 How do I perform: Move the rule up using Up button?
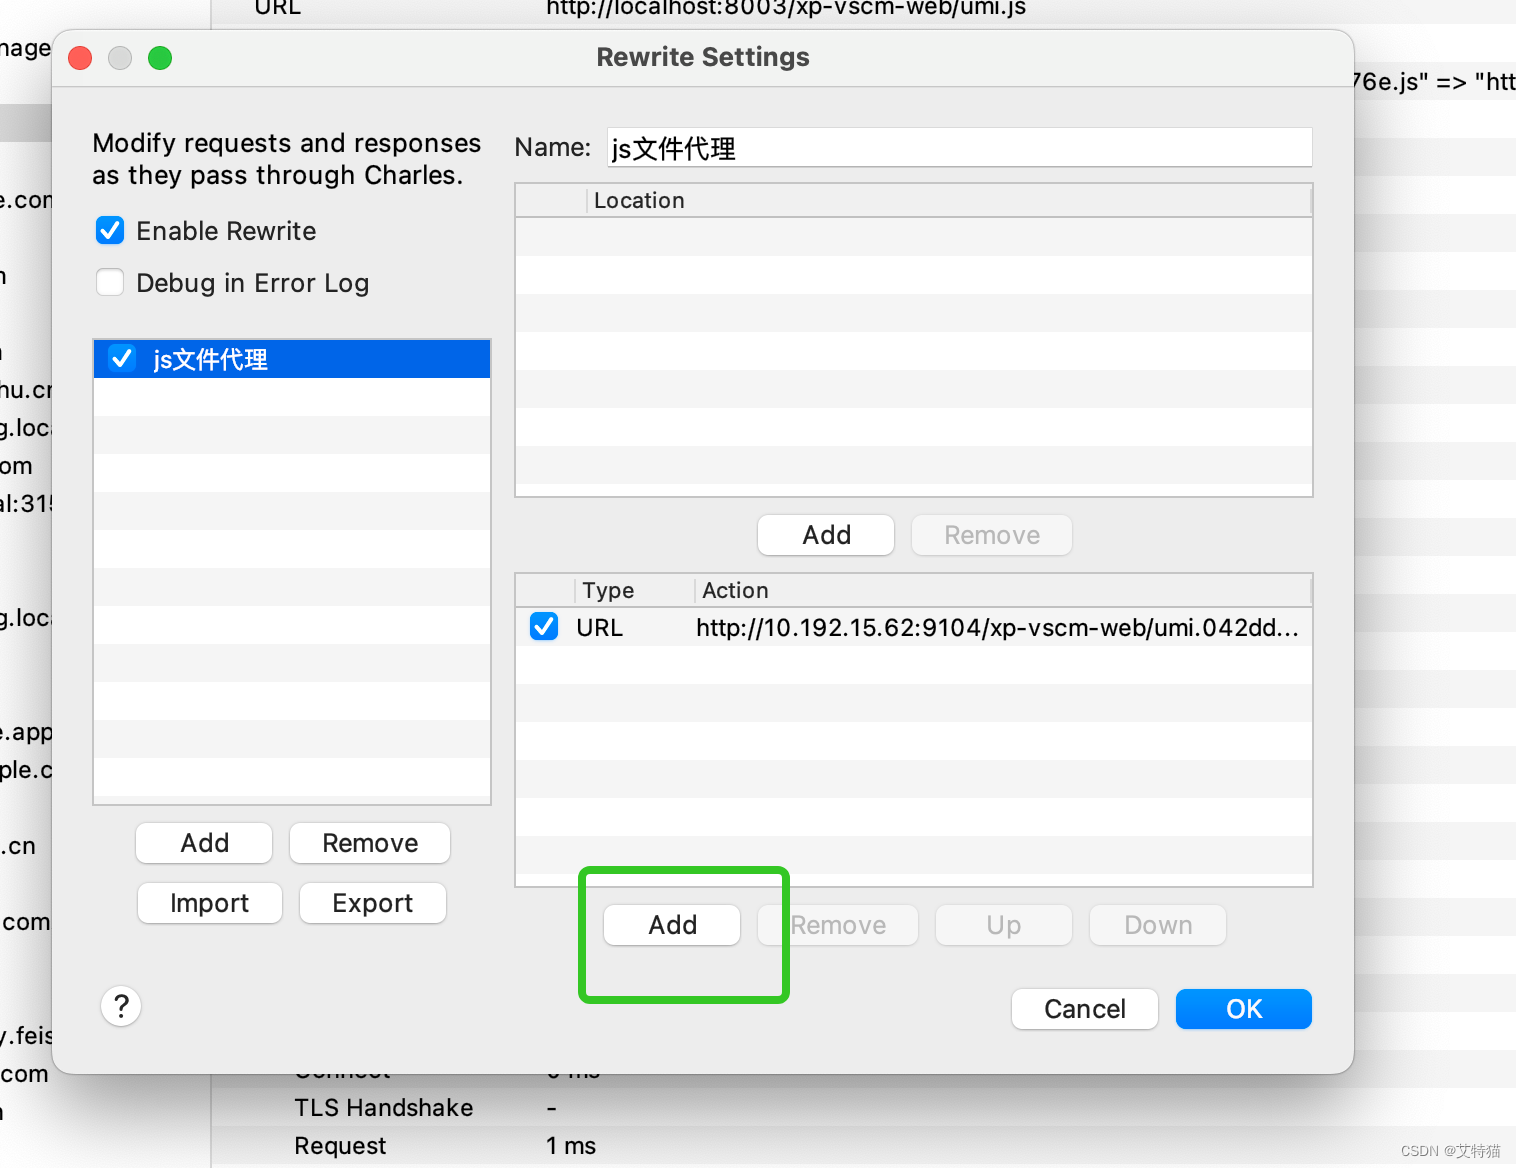coord(1003,925)
